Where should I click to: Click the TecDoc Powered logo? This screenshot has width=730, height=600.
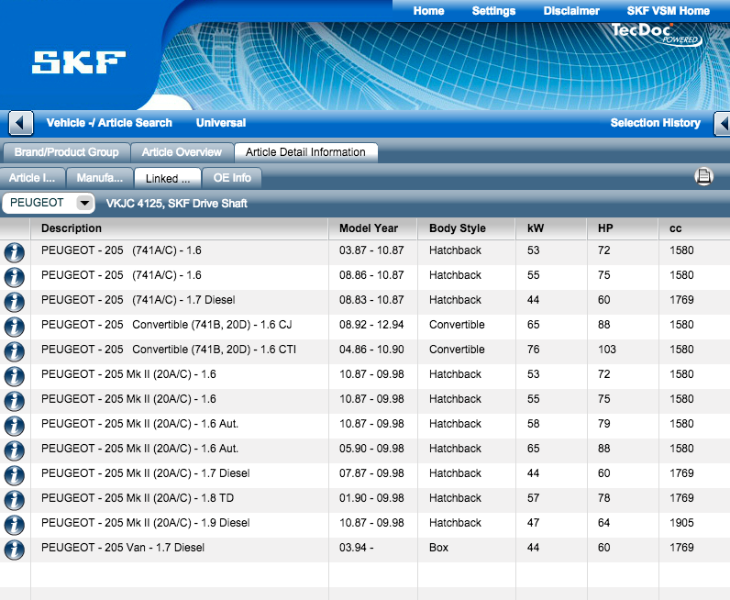click(x=656, y=34)
